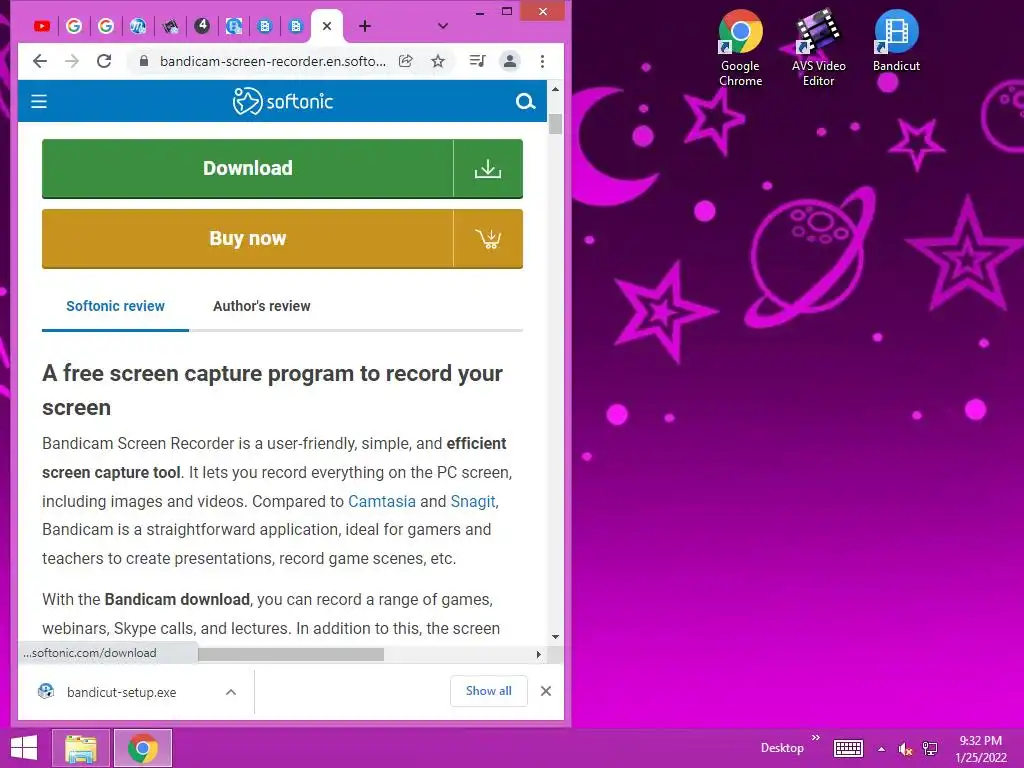Image resolution: width=1024 pixels, height=768 pixels.
Task: Open the touch keyboard taskbar icon
Action: pyautogui.click(x=848, y=748)
